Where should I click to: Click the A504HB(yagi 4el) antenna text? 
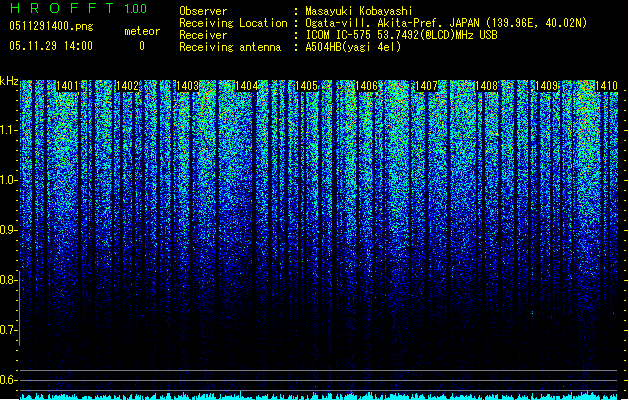tap(353, 47)
